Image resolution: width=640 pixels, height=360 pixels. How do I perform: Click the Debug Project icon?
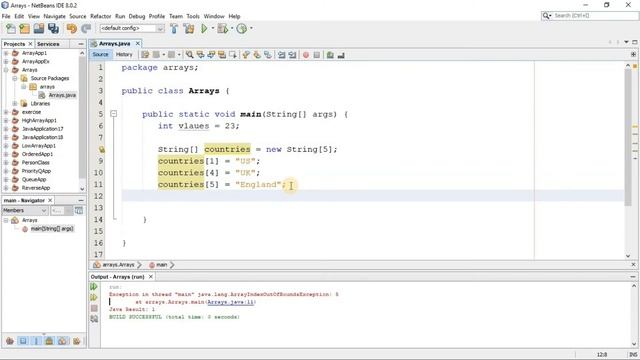[222, 29]
